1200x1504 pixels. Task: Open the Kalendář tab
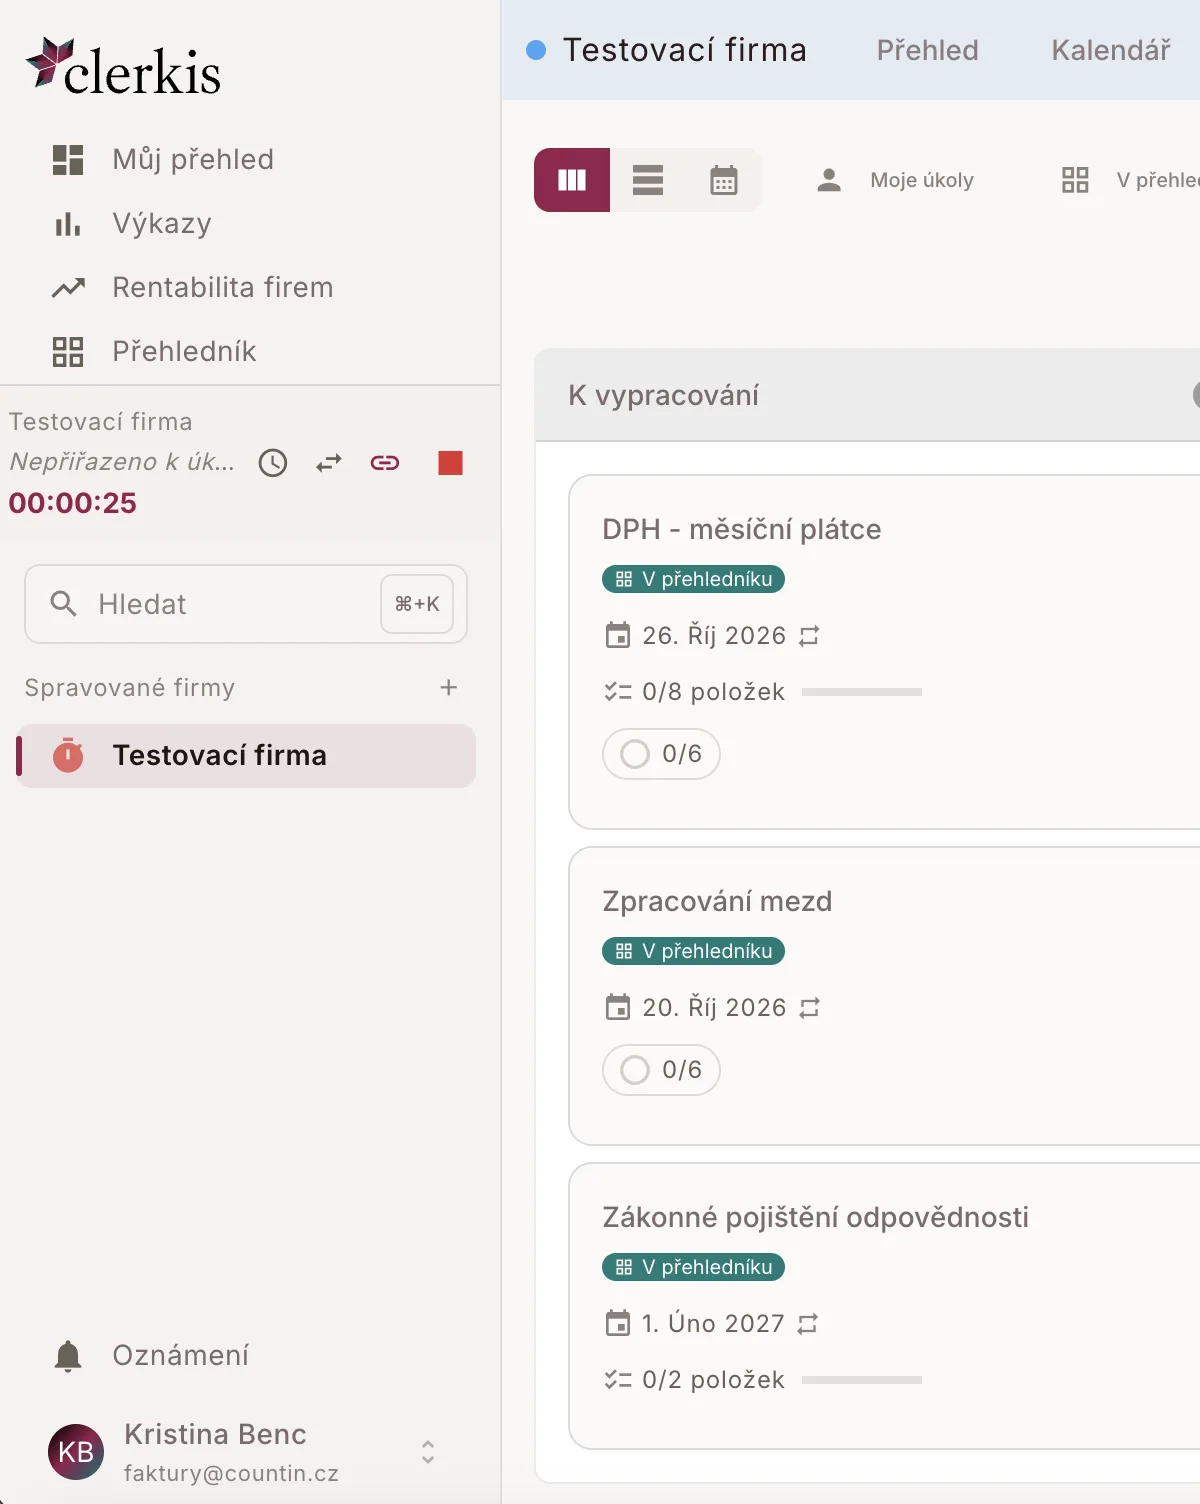1111,50
